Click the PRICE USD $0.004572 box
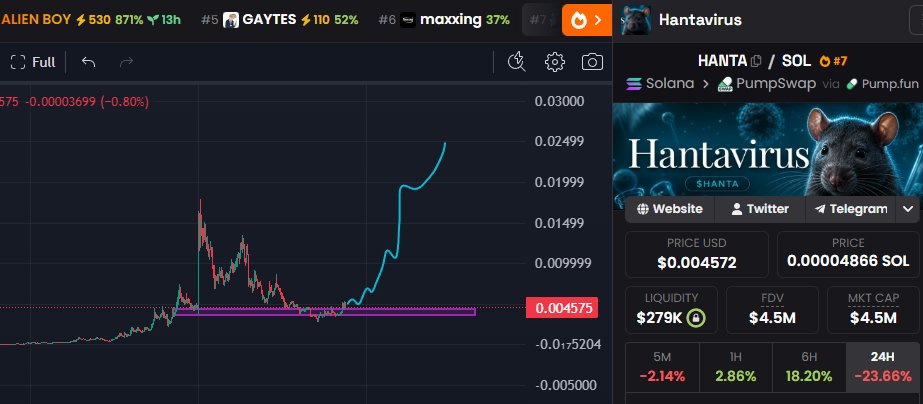Screen dimensions: 923x404 696,254
